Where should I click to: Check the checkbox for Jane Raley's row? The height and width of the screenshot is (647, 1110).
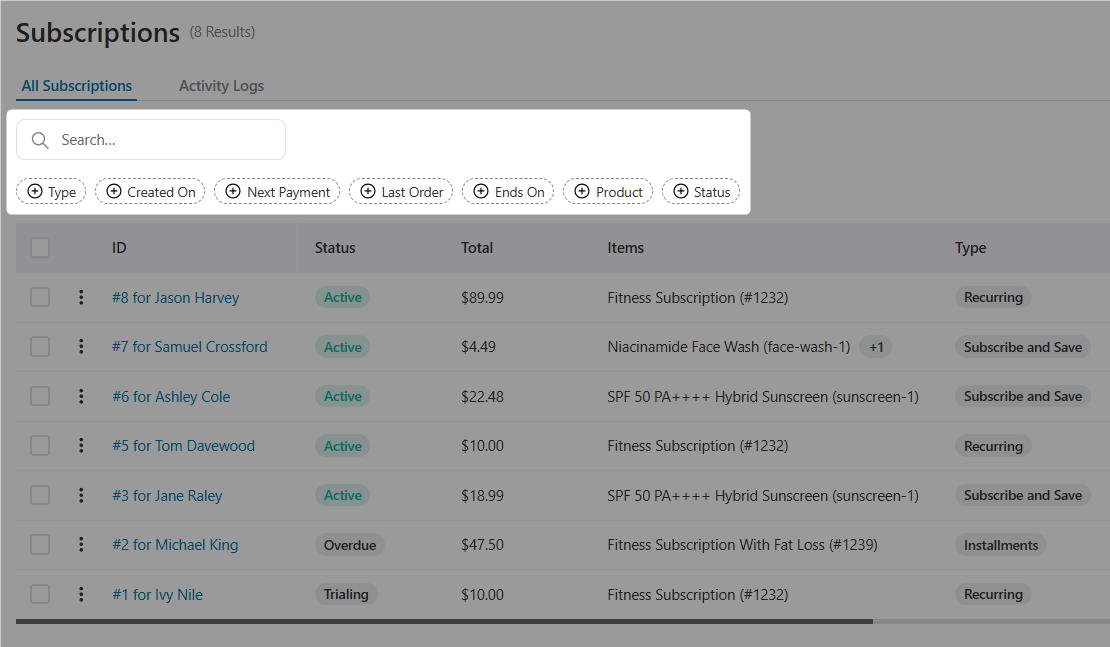(40, 494)
